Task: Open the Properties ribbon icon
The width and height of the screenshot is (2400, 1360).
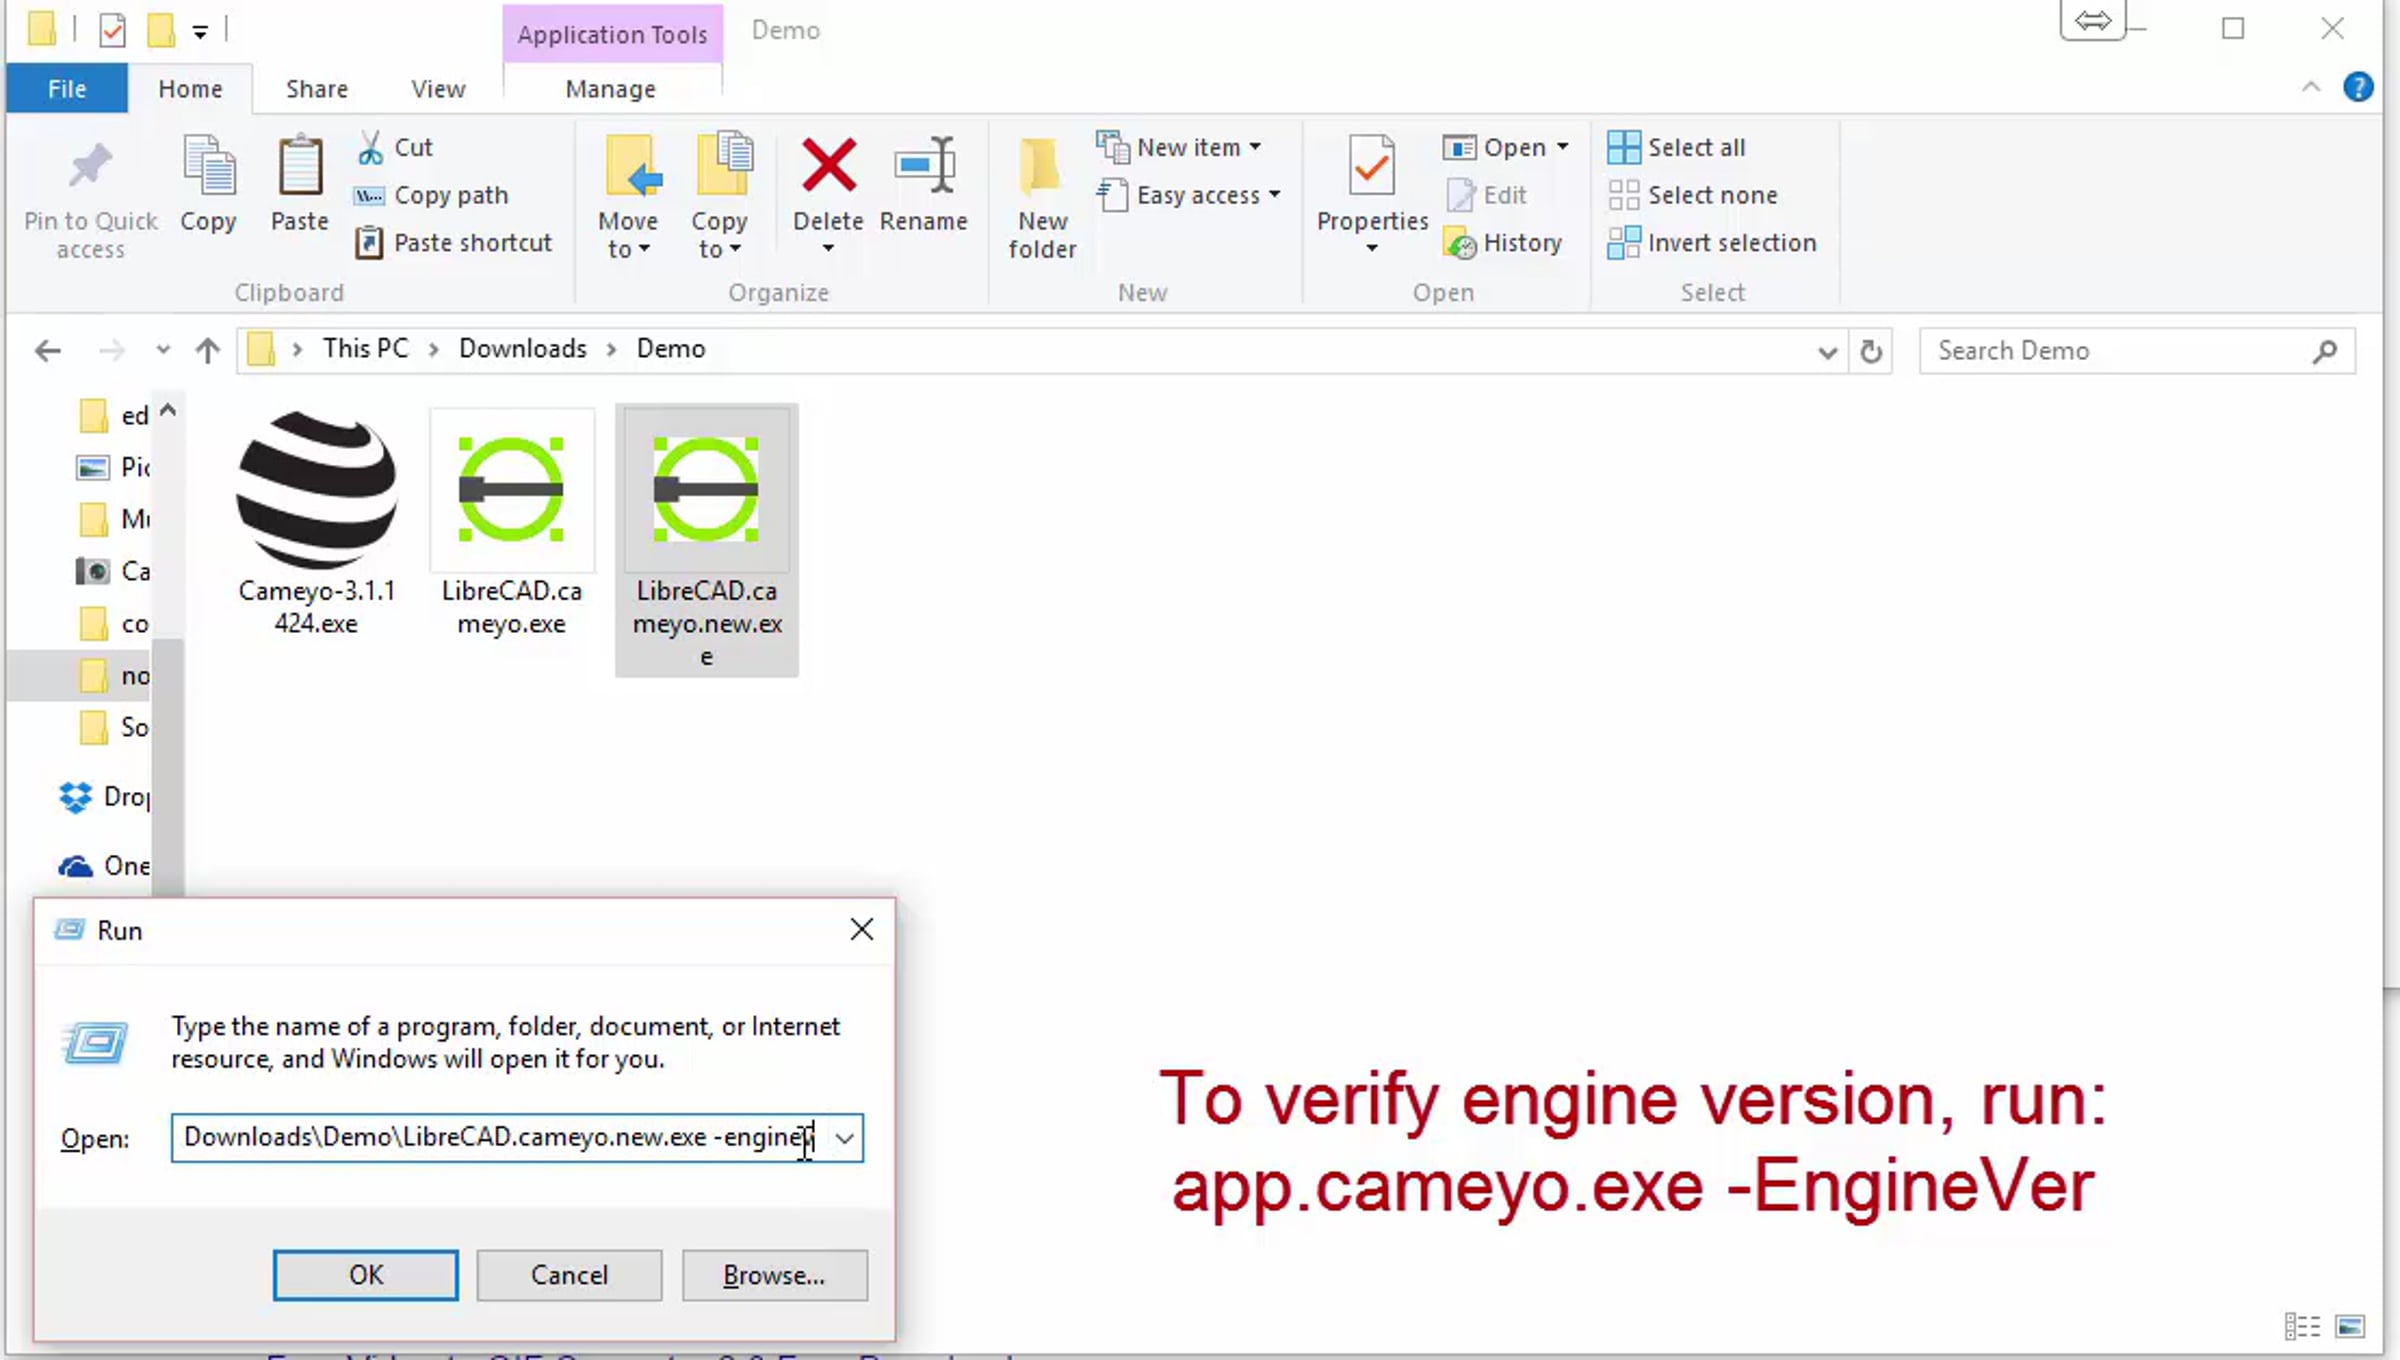Action: point(1371,166)
